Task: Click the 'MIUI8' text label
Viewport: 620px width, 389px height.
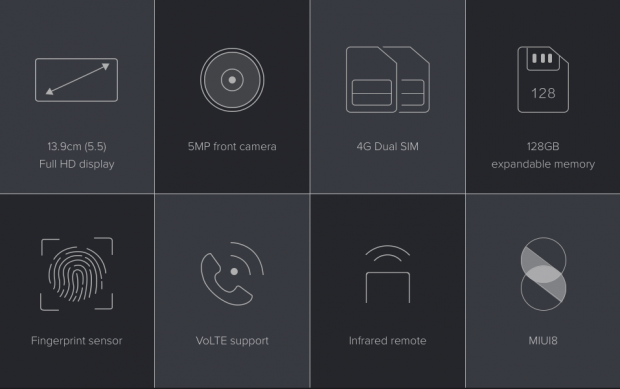Action: point(543,341)
